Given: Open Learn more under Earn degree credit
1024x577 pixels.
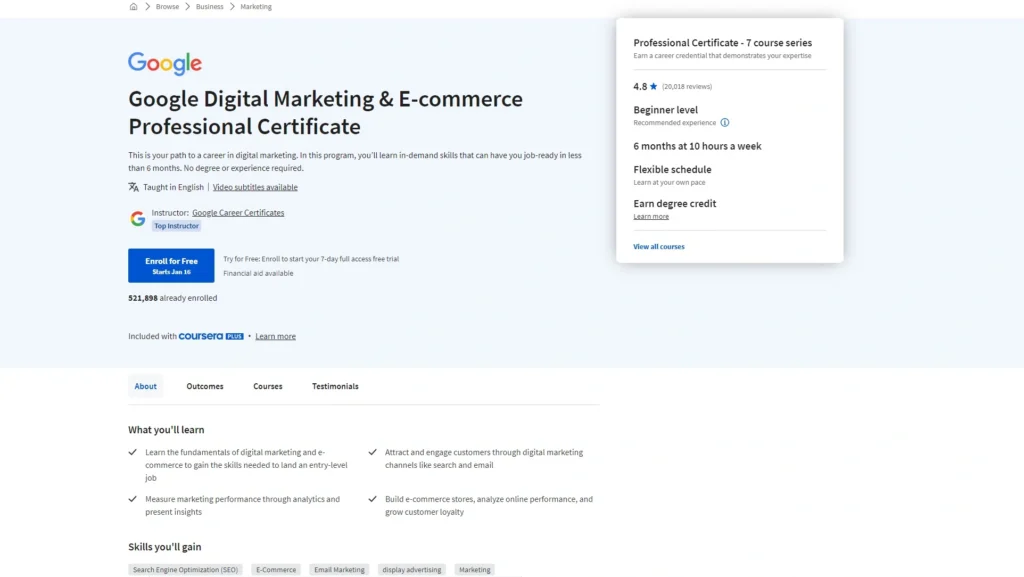Looking at the screenshot, I should click(651, 217).
